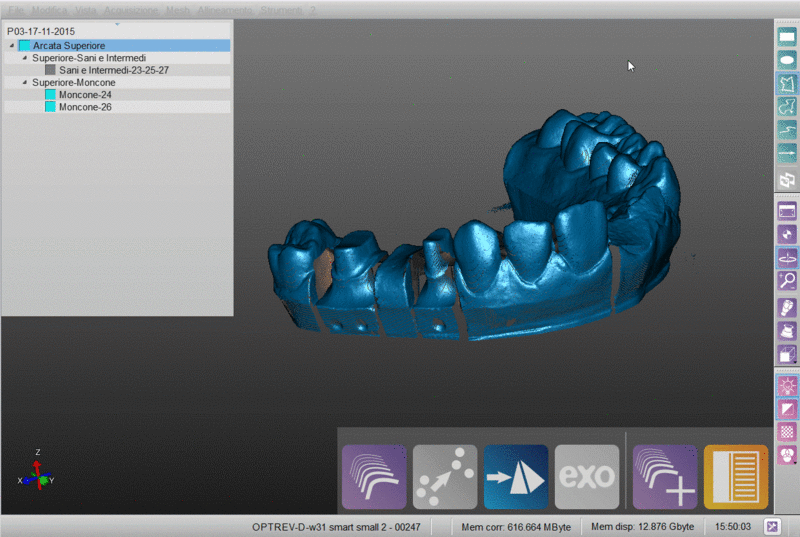
Task: Collapse the Arcata Superiore tree node
Action: pyautogui.click(x=11, y=46)
